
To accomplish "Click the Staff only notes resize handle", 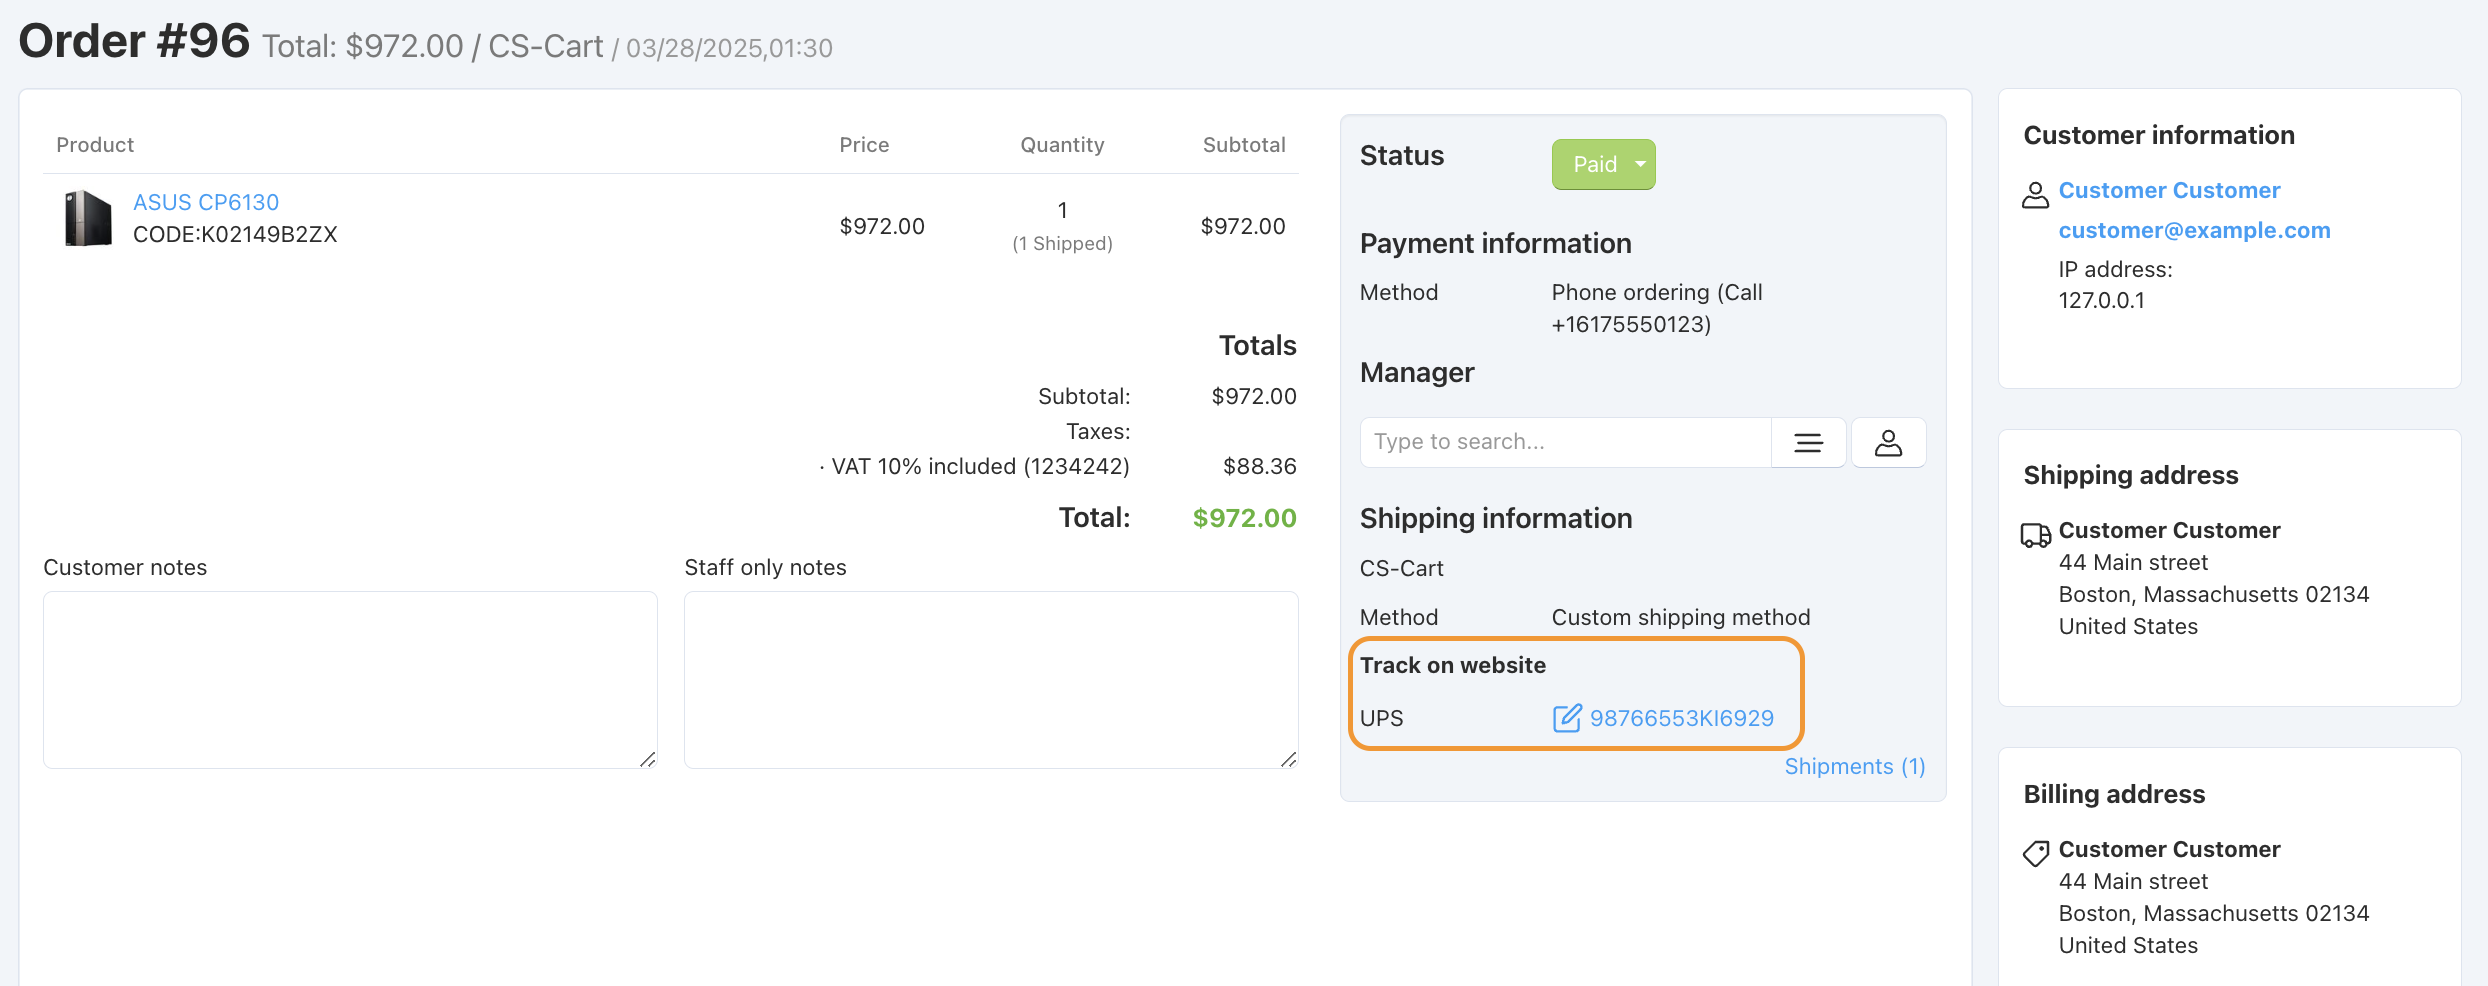I will [1289, 759].
